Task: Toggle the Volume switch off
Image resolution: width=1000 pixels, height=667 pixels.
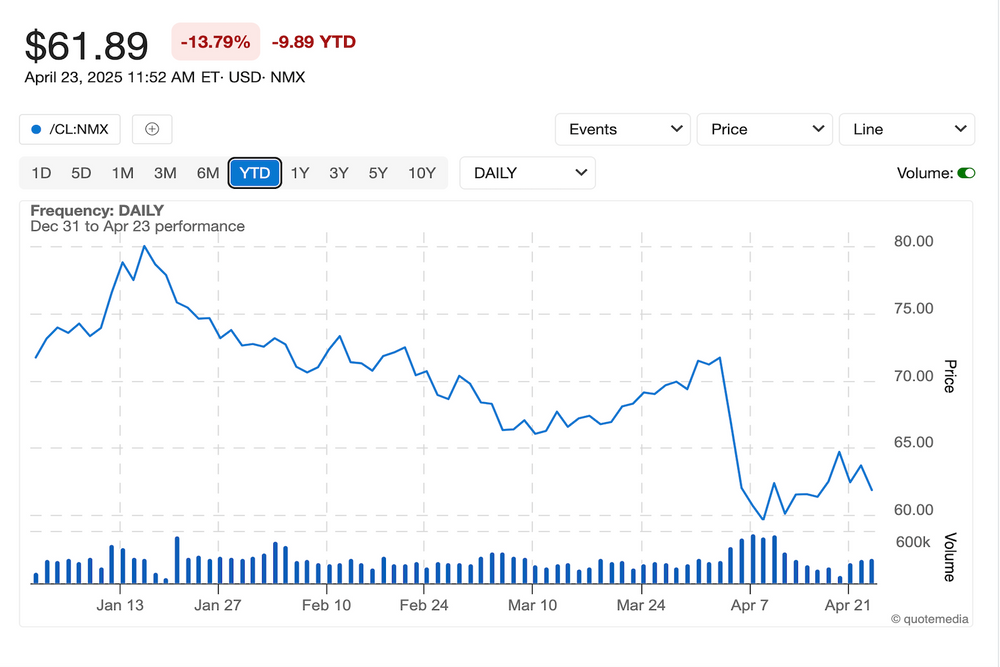Action: tap(966, 173)
